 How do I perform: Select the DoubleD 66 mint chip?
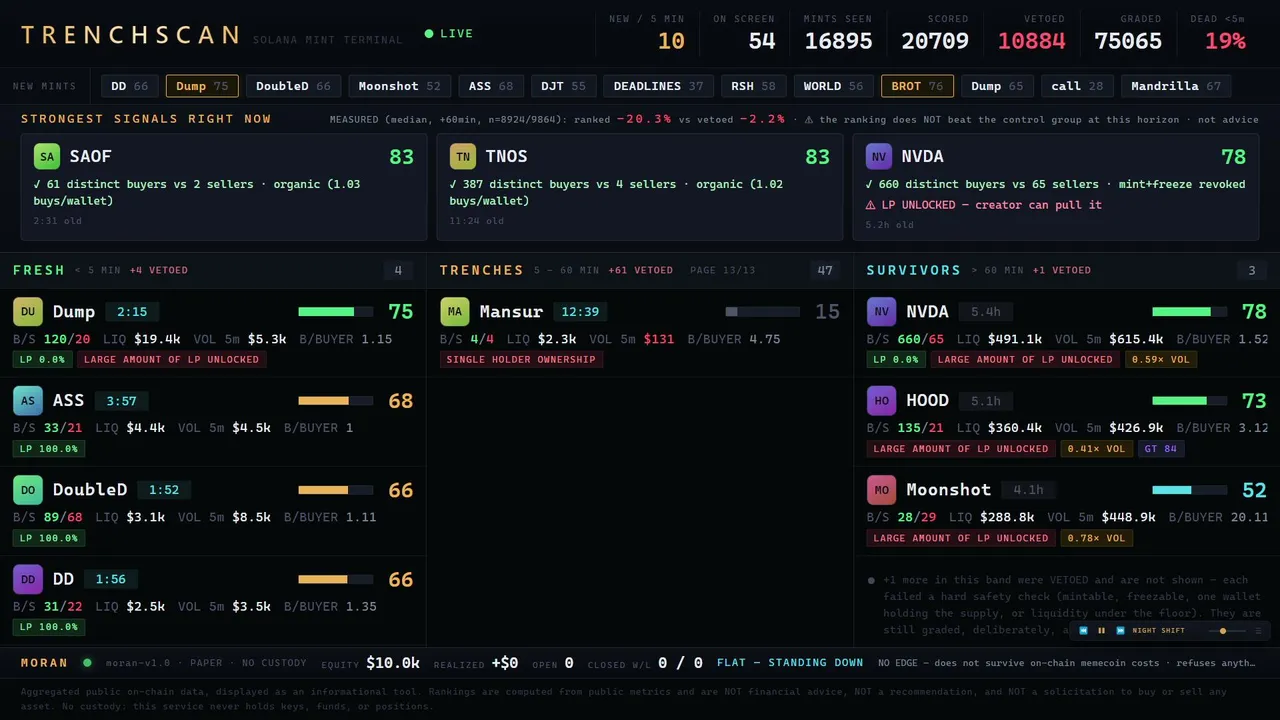pyautogui.click(x=293, y=86)
